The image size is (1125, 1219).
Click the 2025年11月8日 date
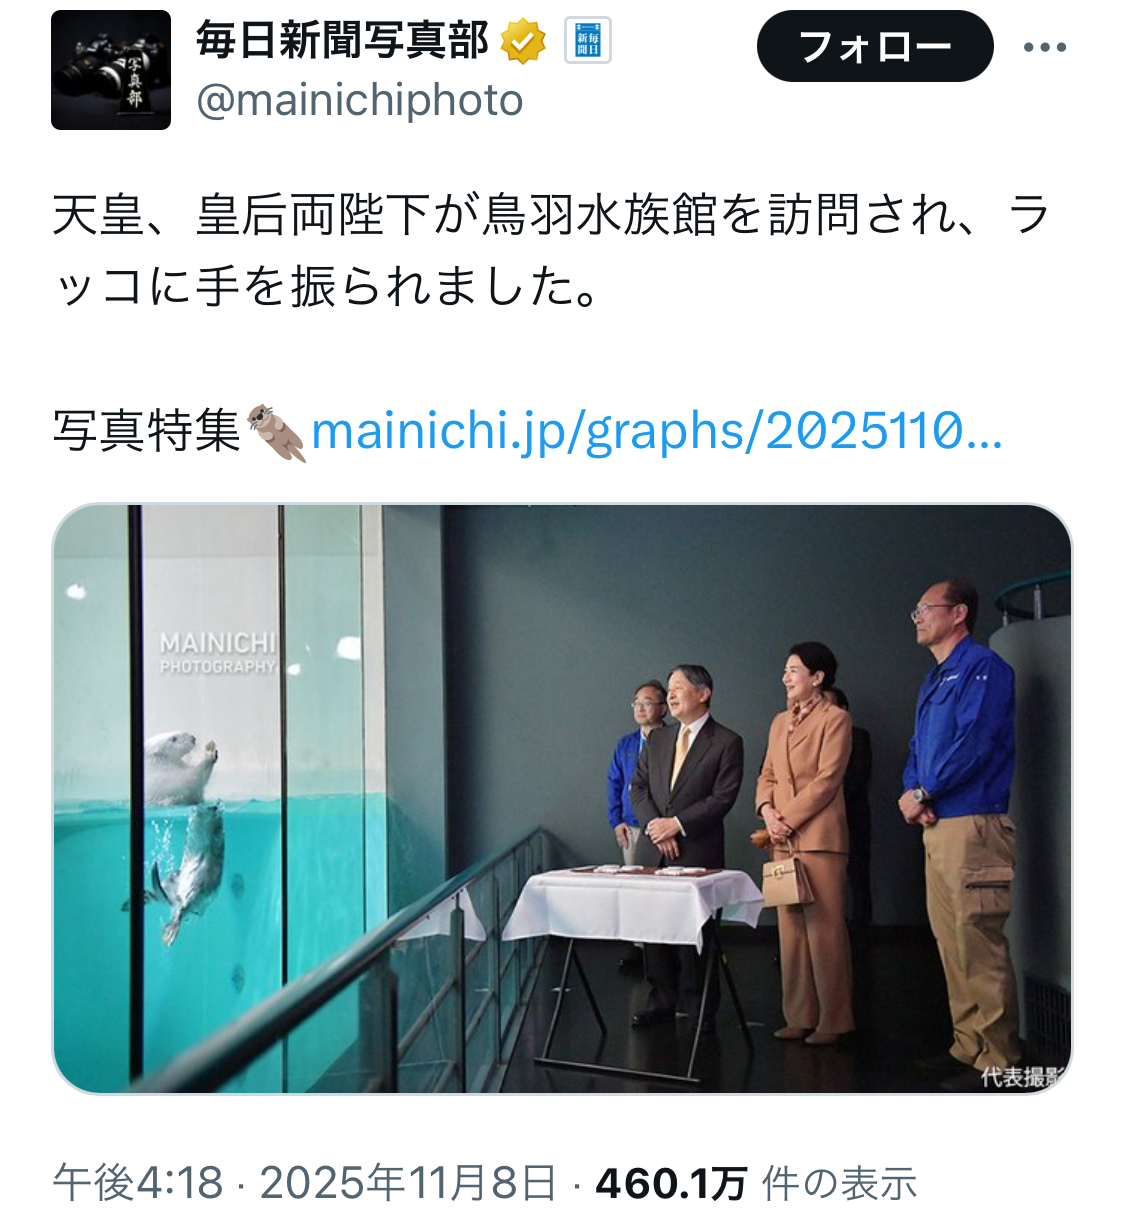(408, 1183)
